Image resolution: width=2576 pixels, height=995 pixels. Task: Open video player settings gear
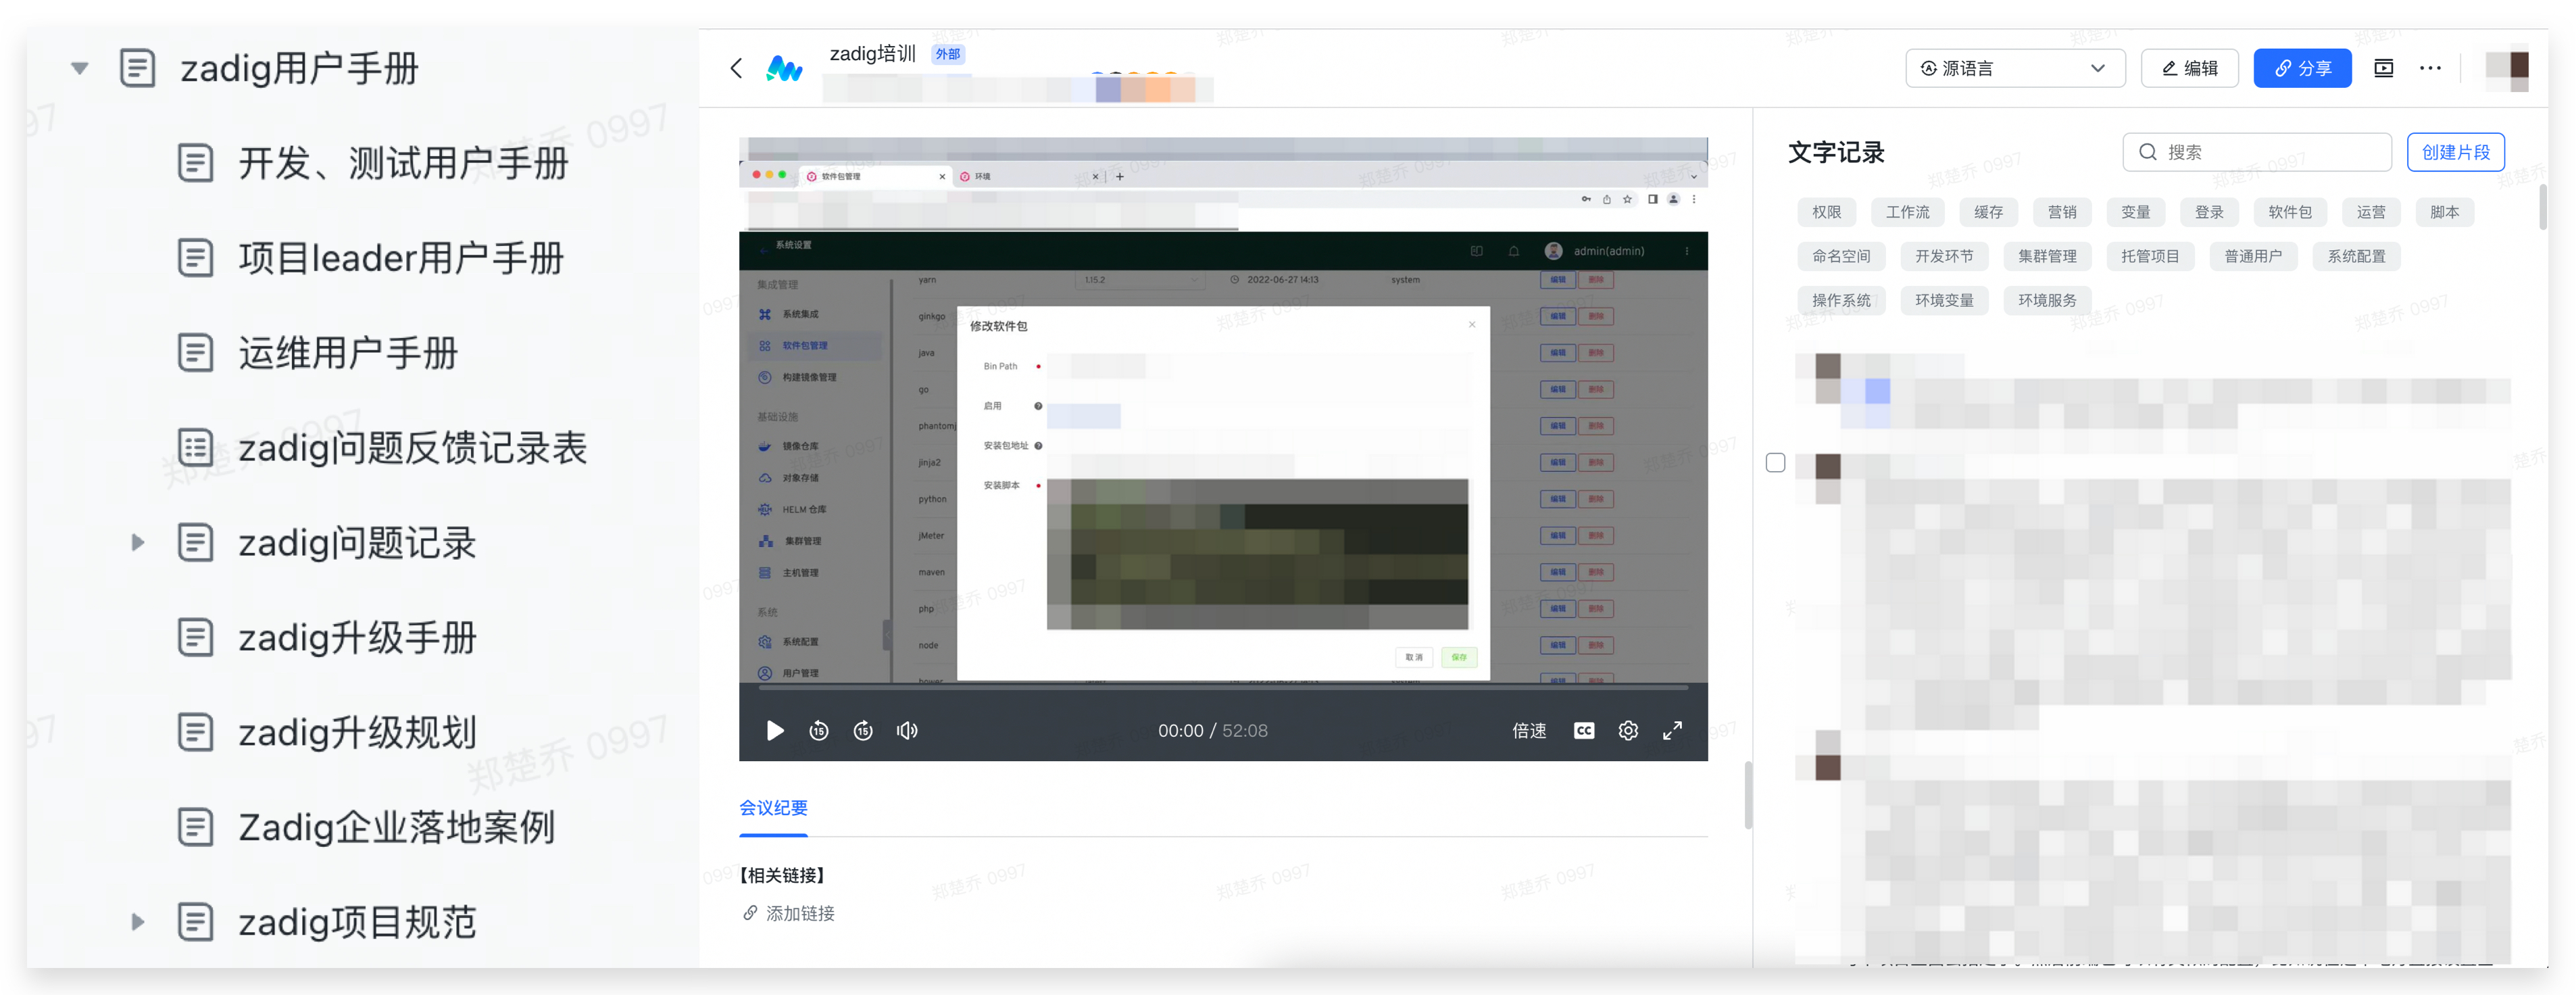pos(1628,731)
